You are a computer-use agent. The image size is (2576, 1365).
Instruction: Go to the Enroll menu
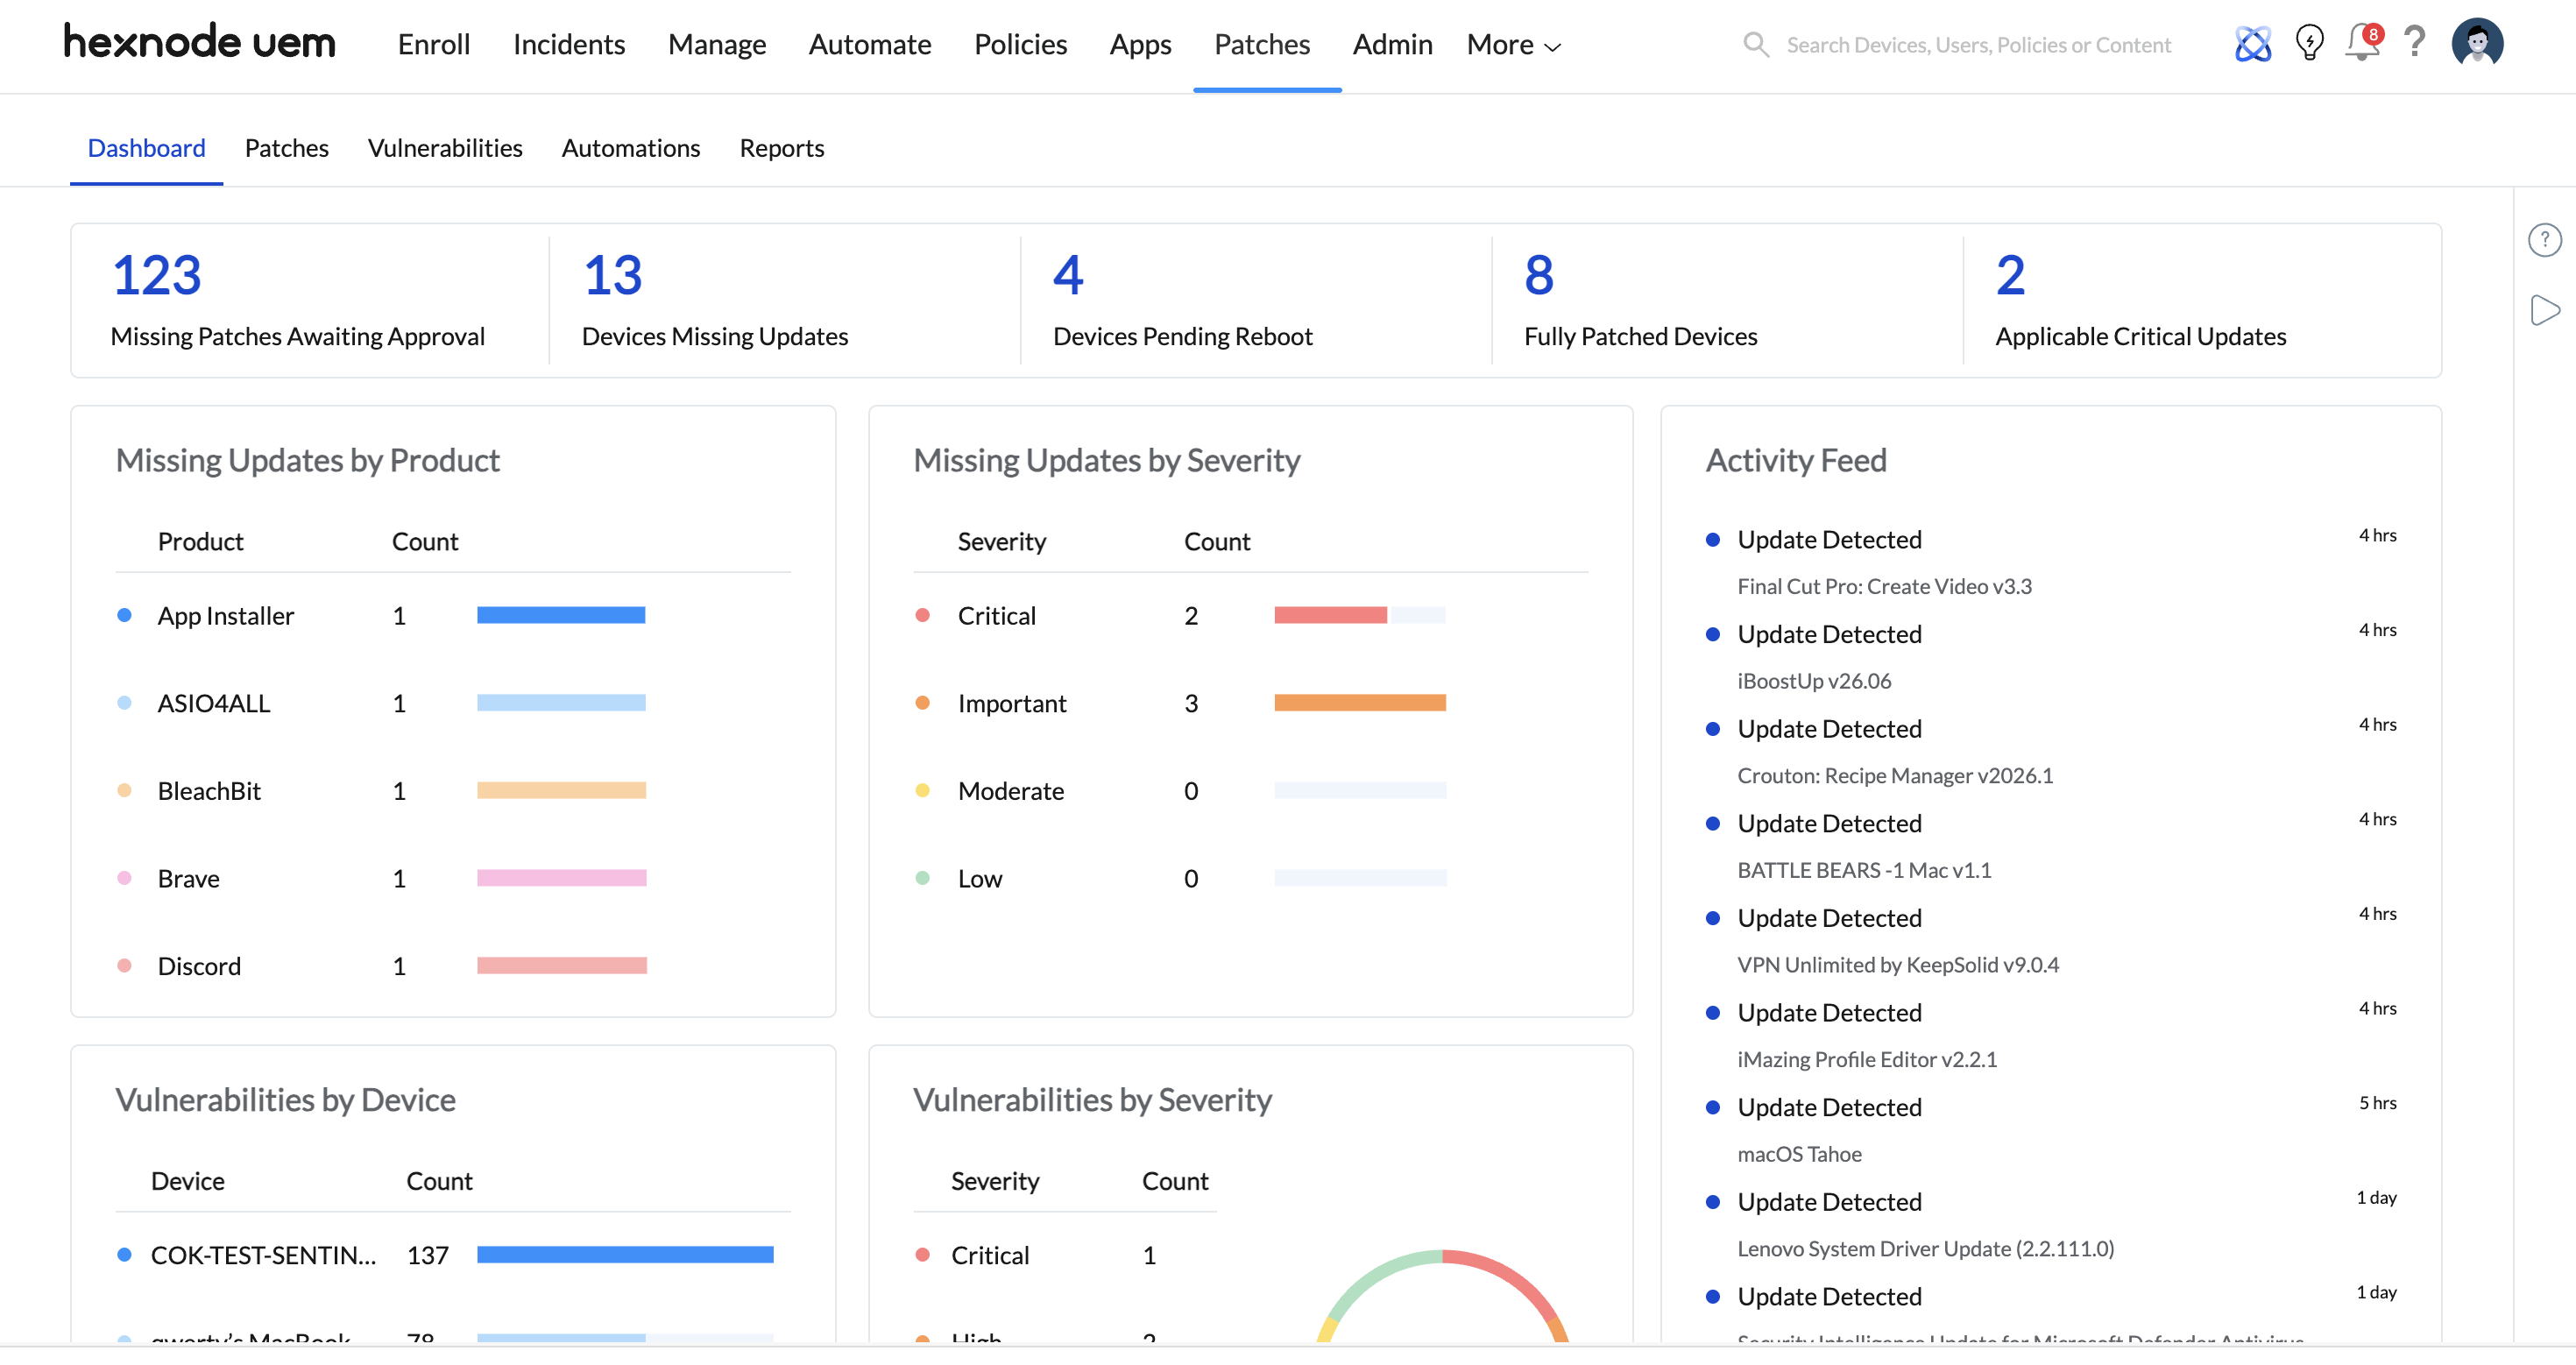coord(434,45)
